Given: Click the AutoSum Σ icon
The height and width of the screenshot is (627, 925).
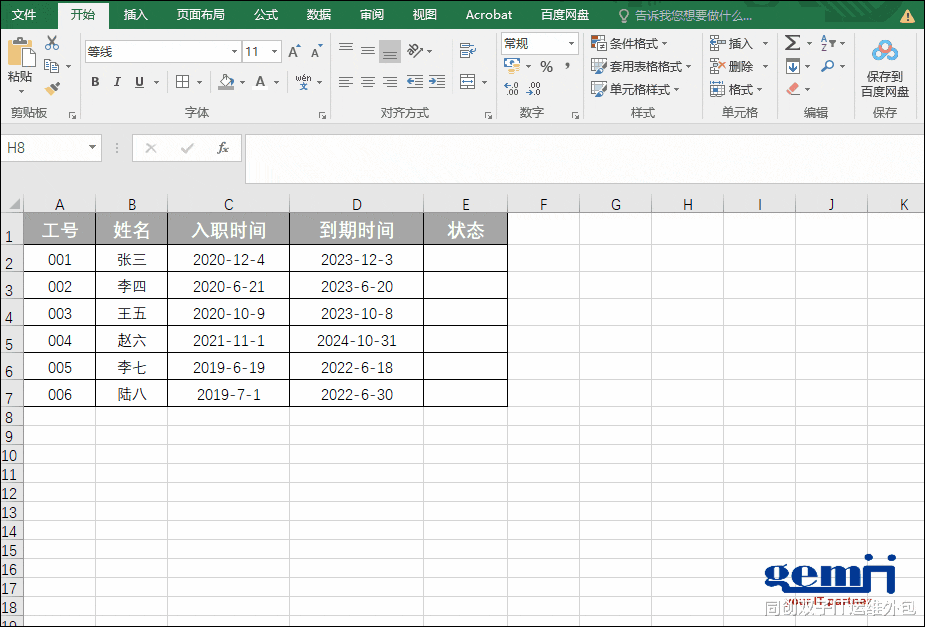Looking at the screenshot, I should (792, 42).
